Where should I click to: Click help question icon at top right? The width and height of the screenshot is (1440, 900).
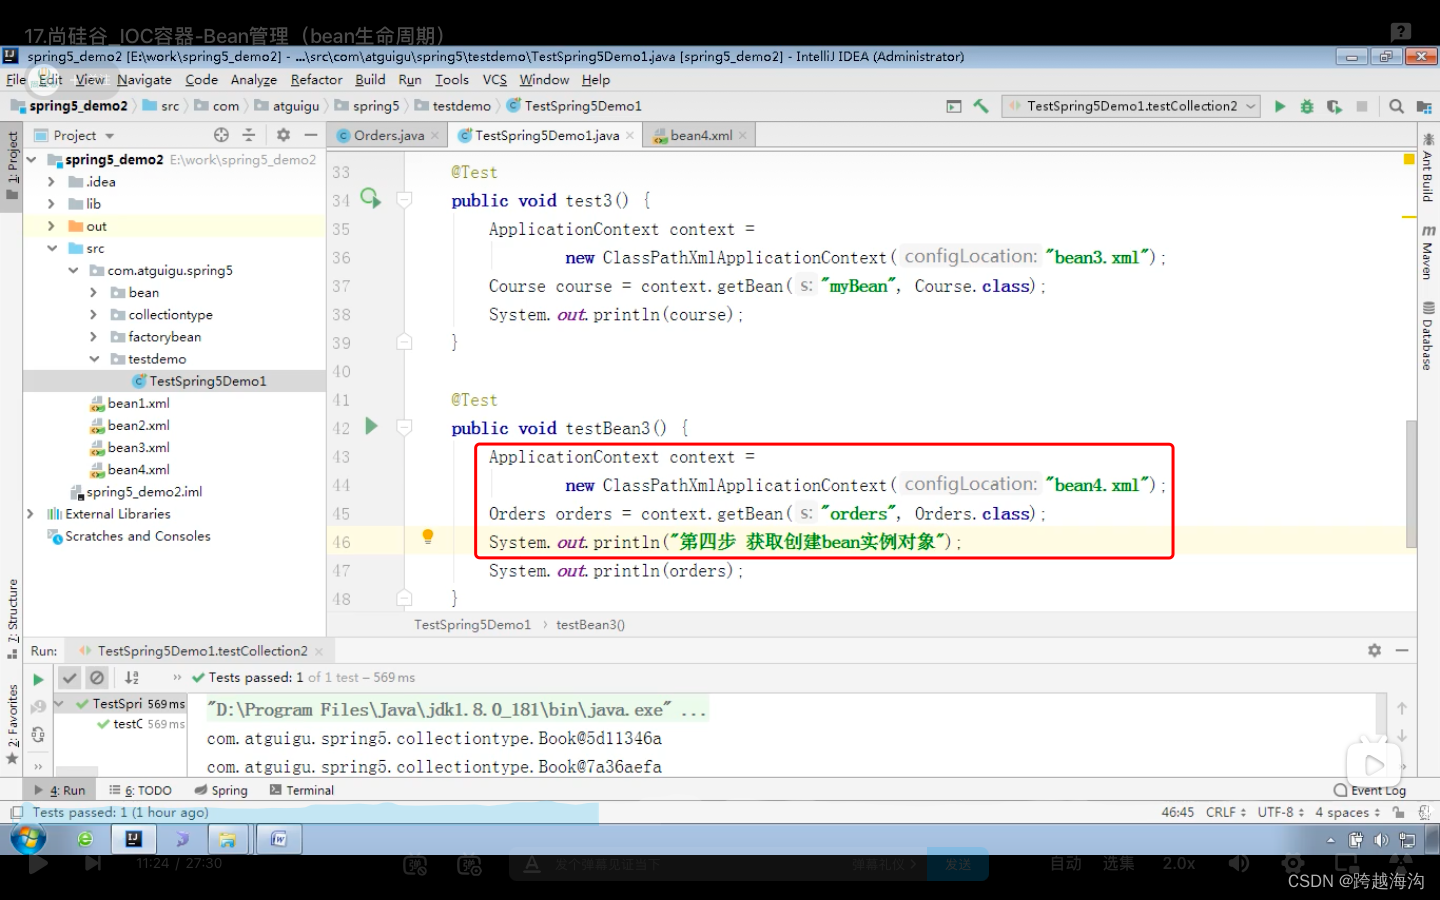pos(1401,32)
